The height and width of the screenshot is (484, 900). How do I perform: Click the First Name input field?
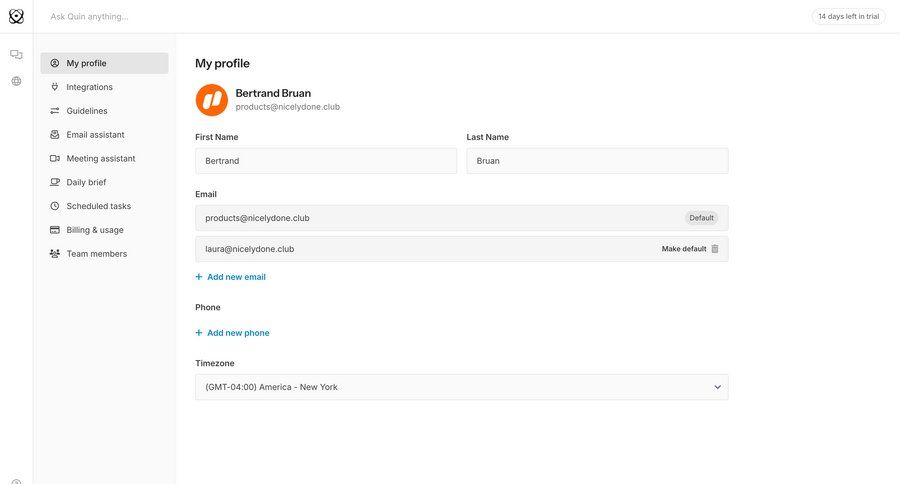325,161
